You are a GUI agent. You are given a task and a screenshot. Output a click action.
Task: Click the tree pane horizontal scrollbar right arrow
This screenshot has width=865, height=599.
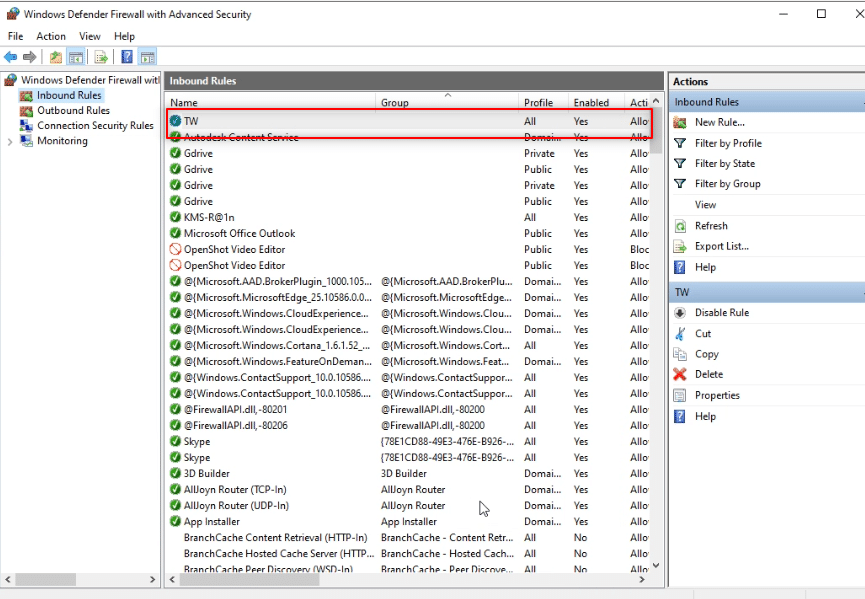tap(153, 579)
